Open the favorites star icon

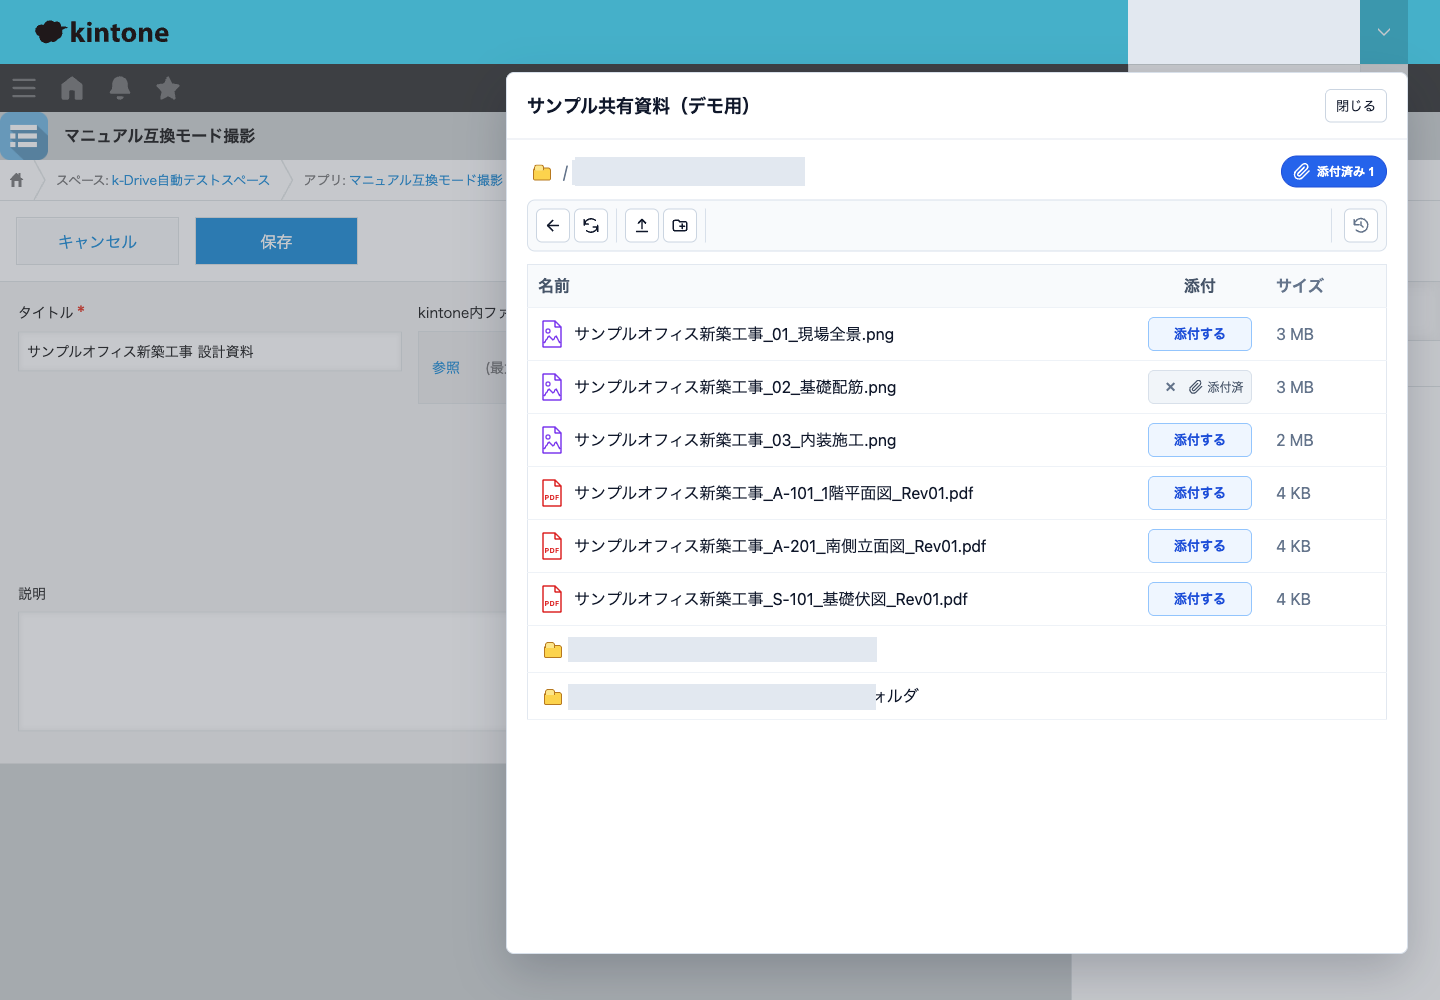click(x=168, y=88)
